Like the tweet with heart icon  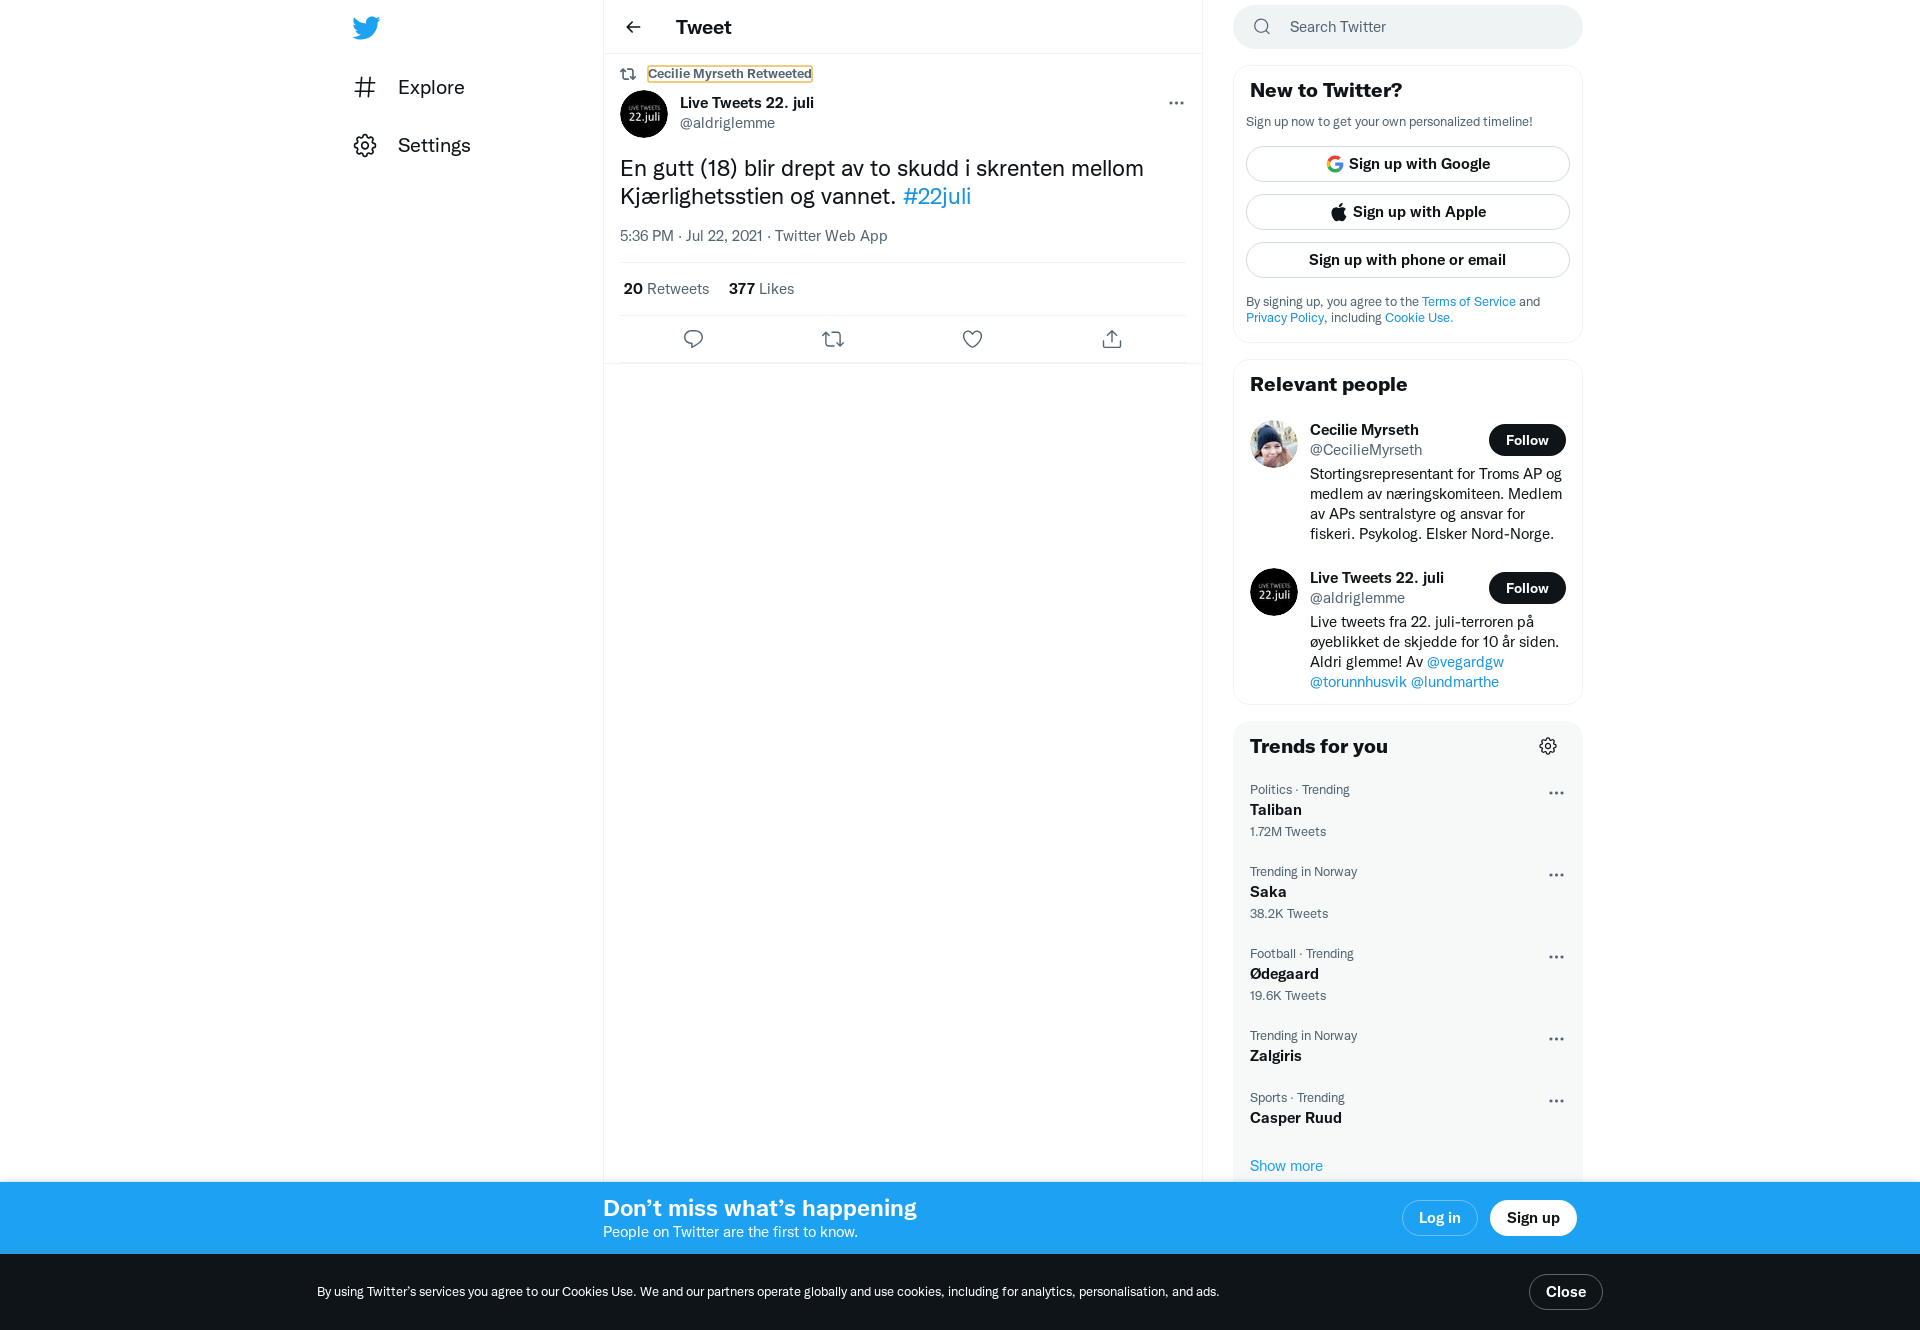coord(972,339)
